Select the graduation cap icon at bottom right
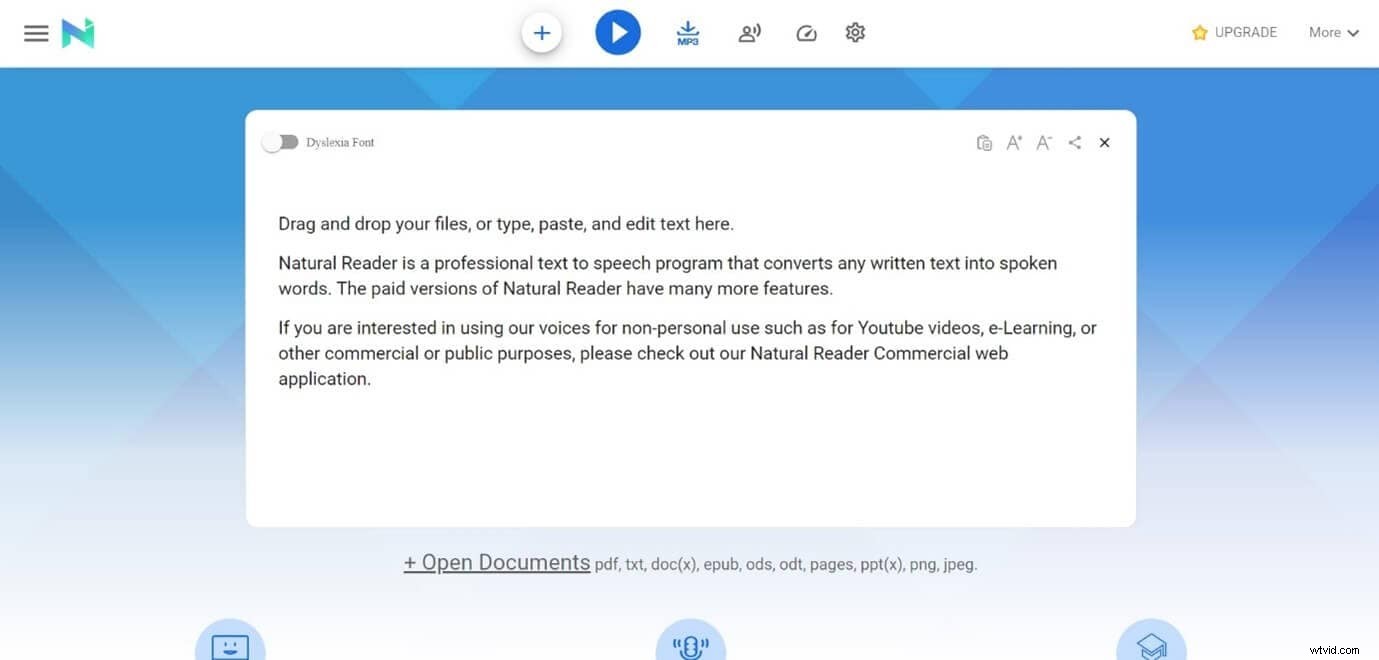The width and height of the screenshot is (1379, 660). pyautogui.click(x=1151, y=645)
